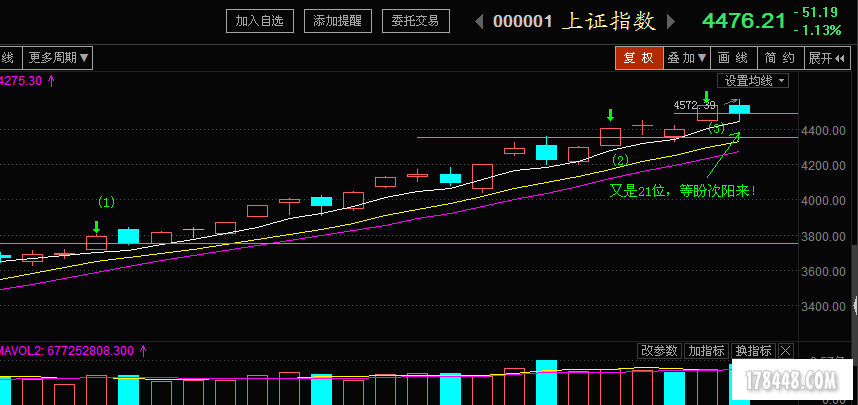Click the 上证指数 stock name

(x=608, y=22)
